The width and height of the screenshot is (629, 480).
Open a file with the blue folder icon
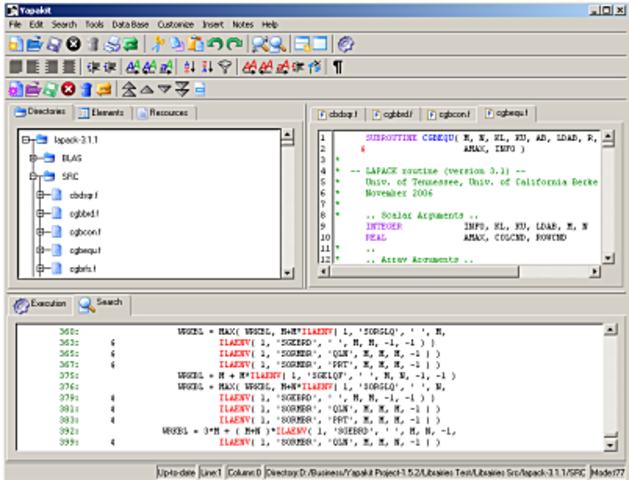(34, 44)
